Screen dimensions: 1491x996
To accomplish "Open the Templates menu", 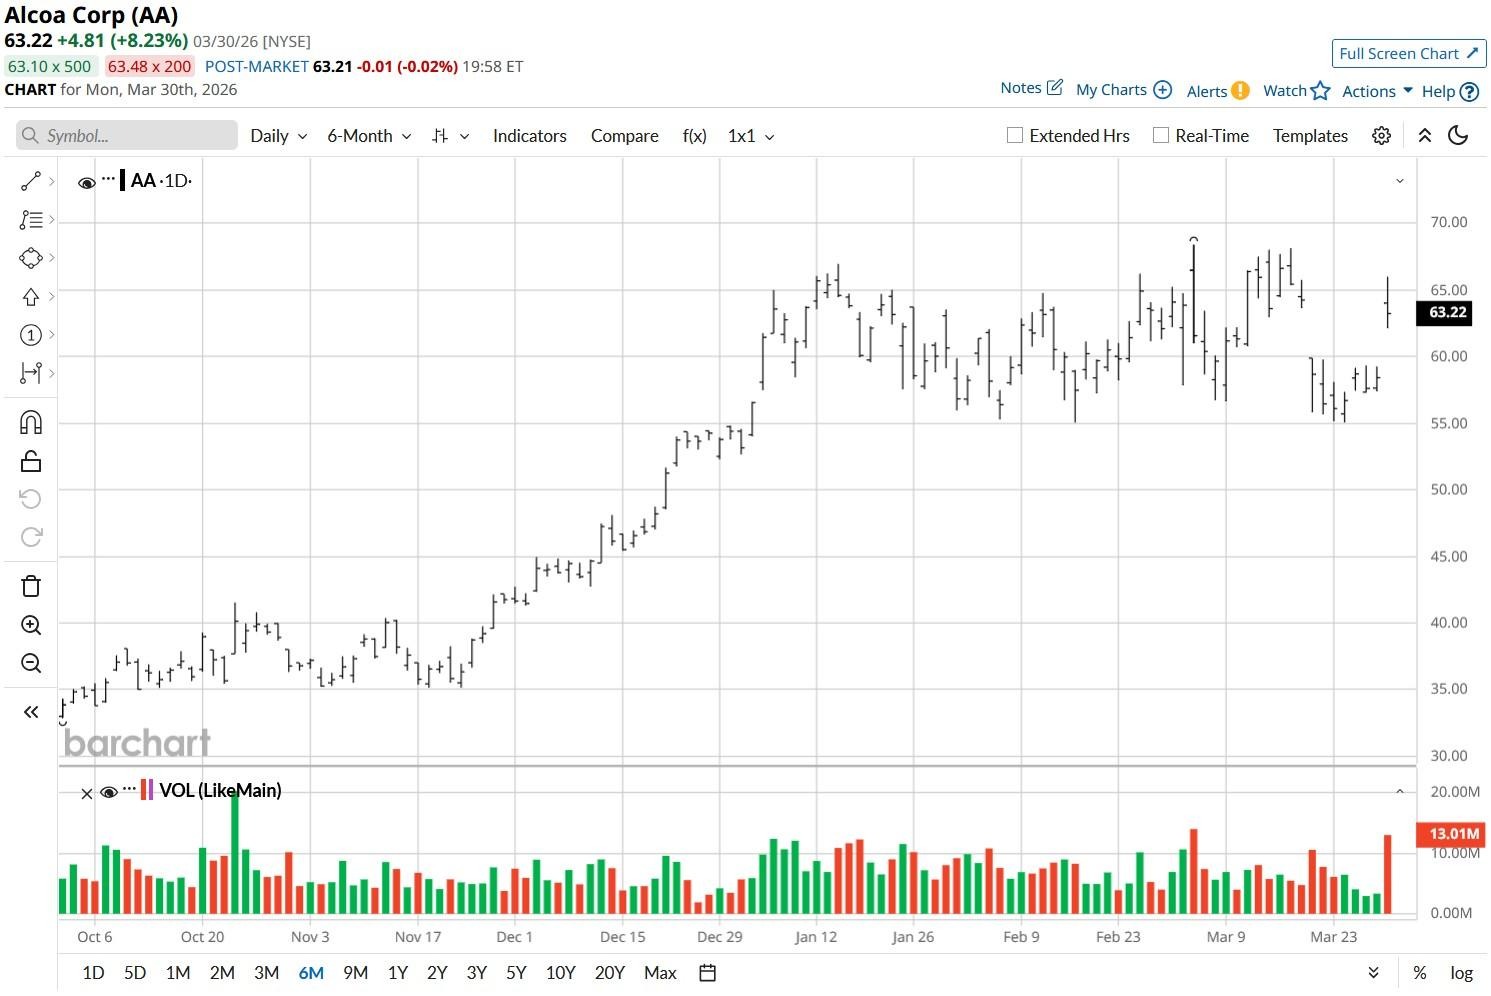I will [x=1310, y=136].
